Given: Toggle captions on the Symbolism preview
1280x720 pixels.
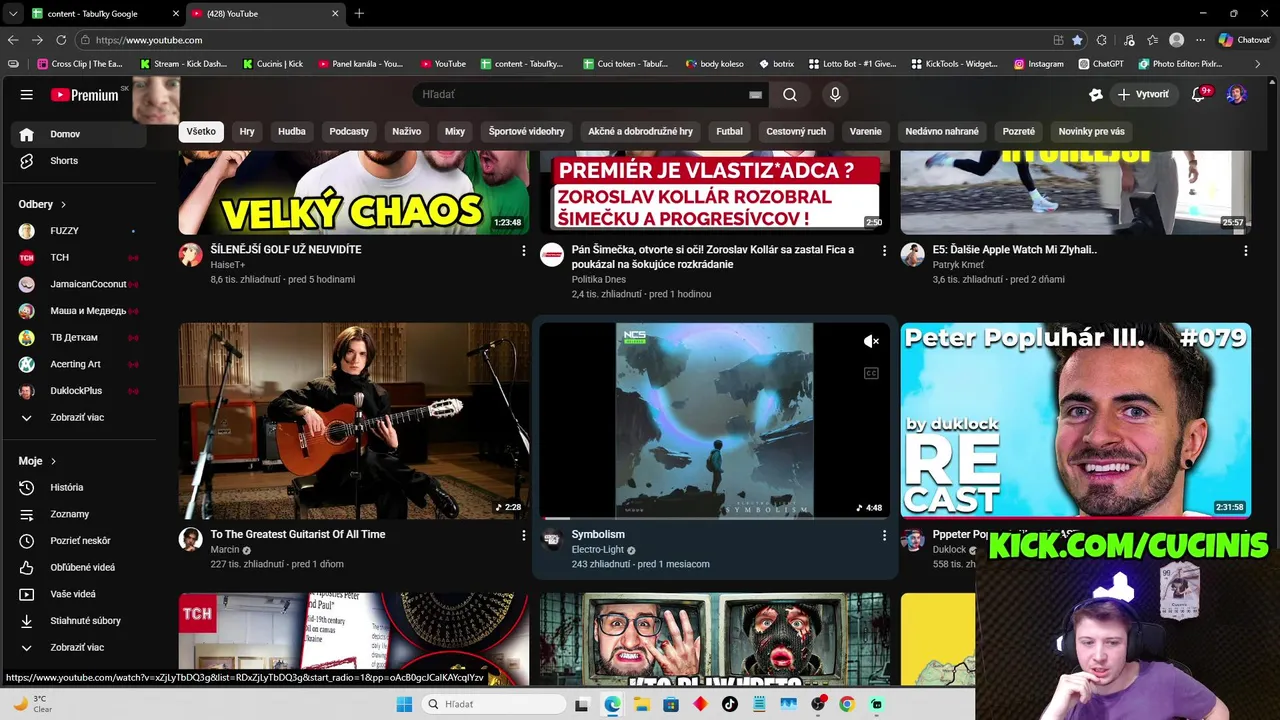Looking at the screenshot, I should [x=871, y=373].
